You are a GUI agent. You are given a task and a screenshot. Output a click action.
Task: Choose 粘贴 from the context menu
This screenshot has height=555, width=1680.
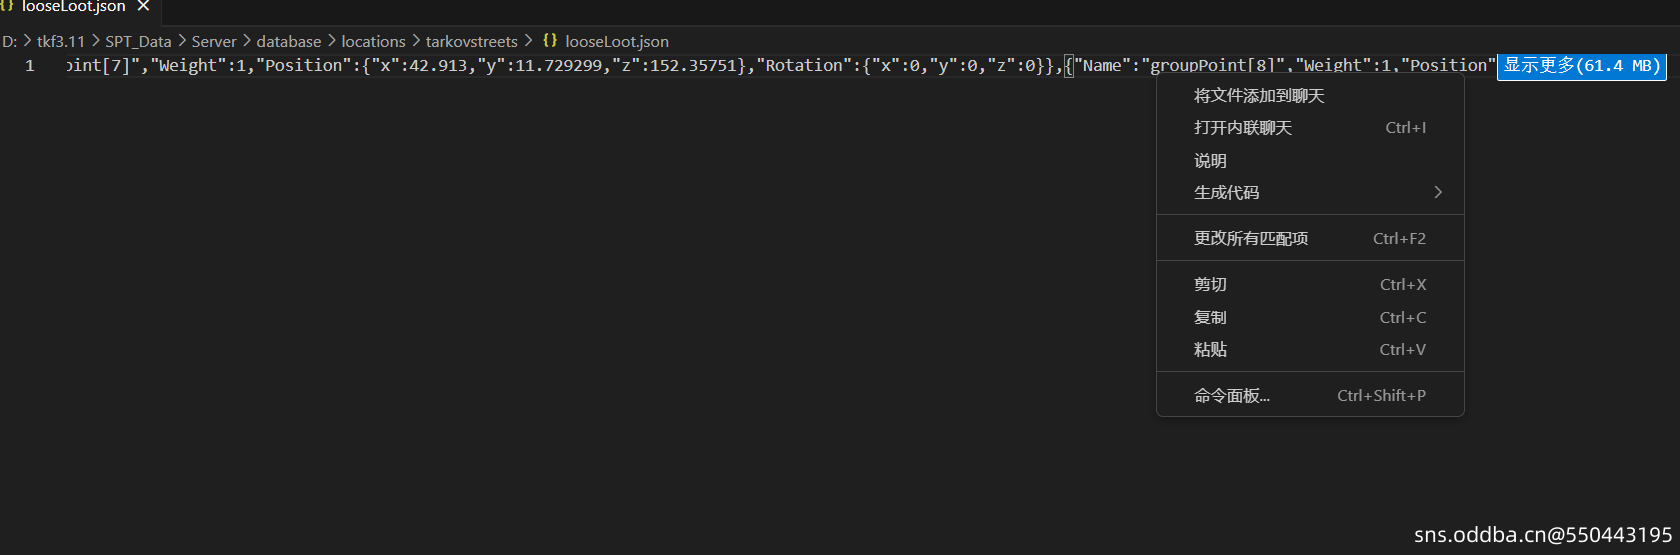coord(1210,350)
